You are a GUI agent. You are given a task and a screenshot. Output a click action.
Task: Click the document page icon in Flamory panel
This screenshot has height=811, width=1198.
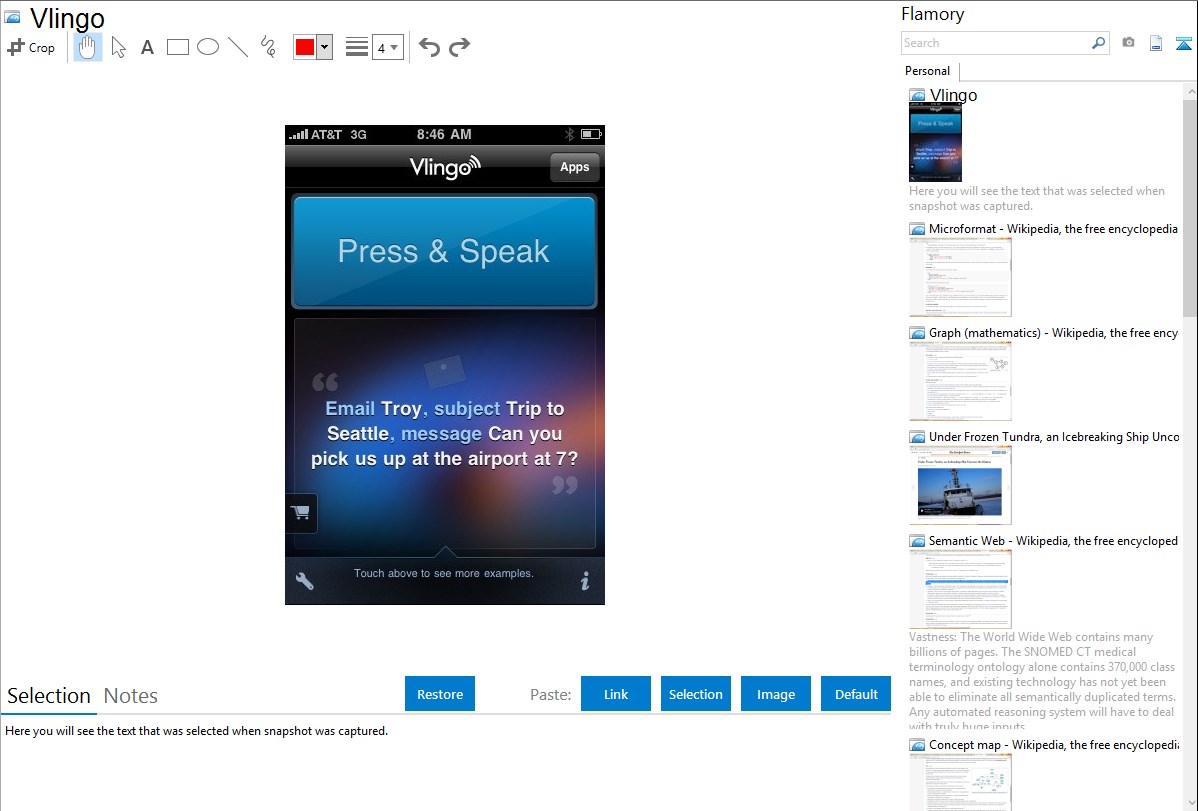click(1156, 43)
